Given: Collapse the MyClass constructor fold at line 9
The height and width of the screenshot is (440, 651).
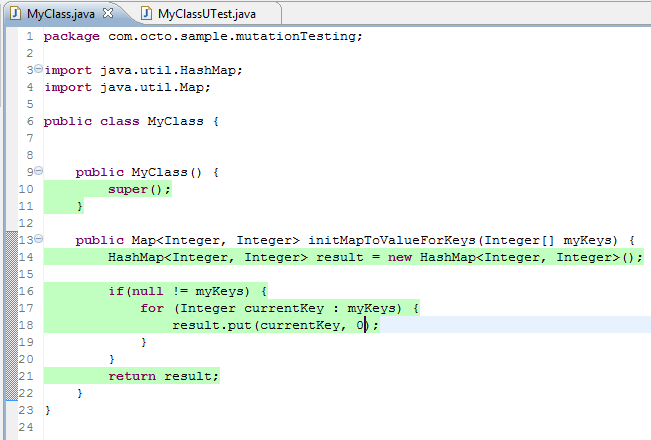Looking at the screenshot, I should coord(38,172).
